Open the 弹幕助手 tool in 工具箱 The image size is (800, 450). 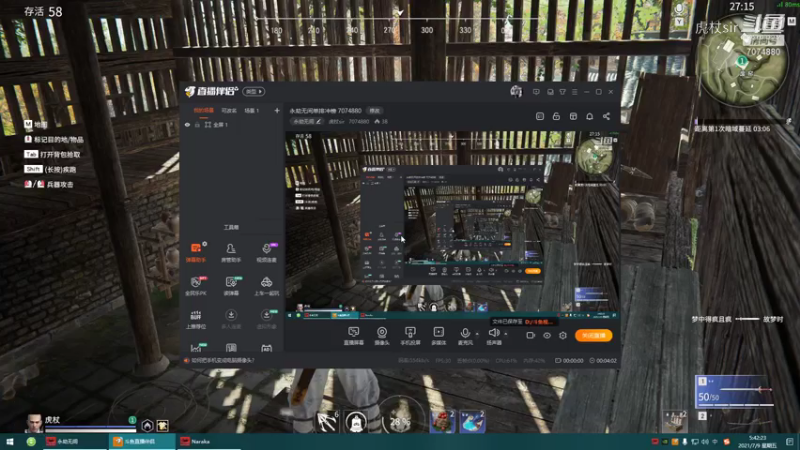point(196,252)
